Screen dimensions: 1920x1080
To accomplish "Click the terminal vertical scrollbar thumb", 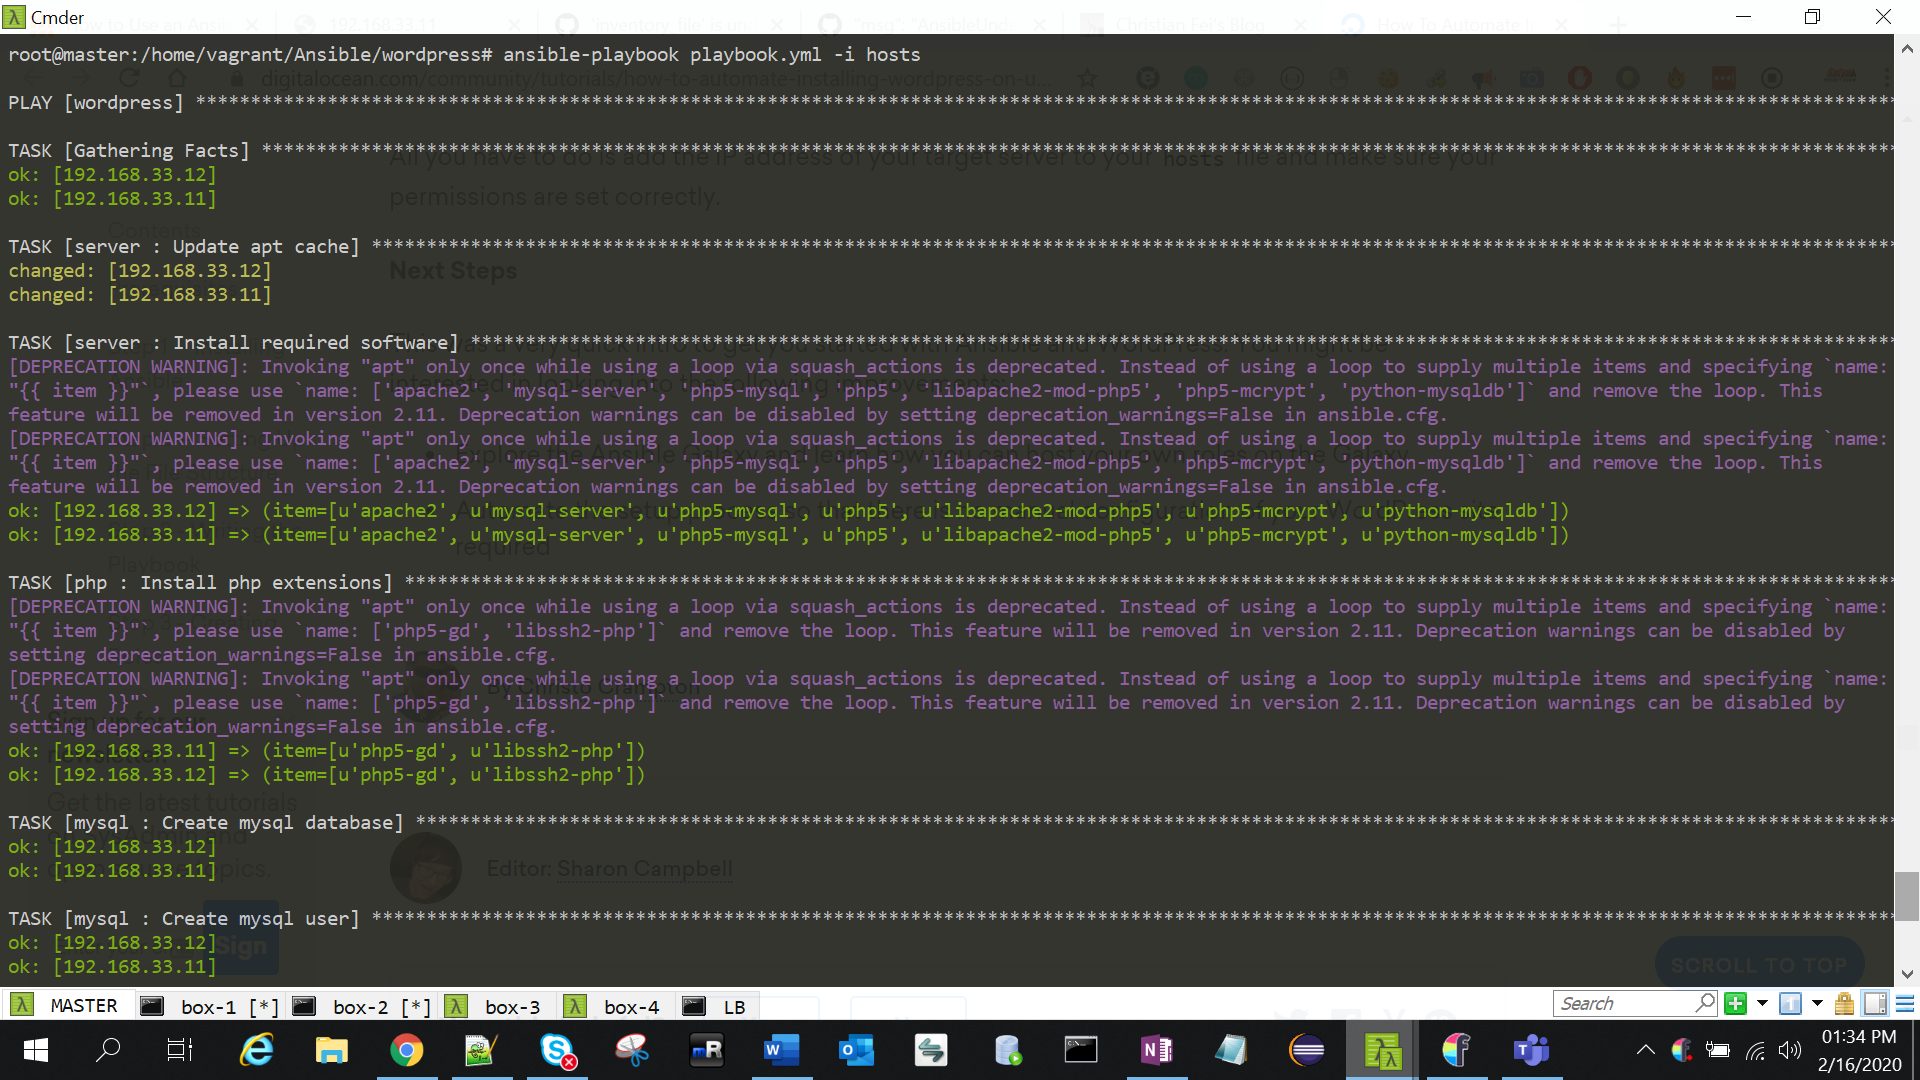I will pos(1906,896).
